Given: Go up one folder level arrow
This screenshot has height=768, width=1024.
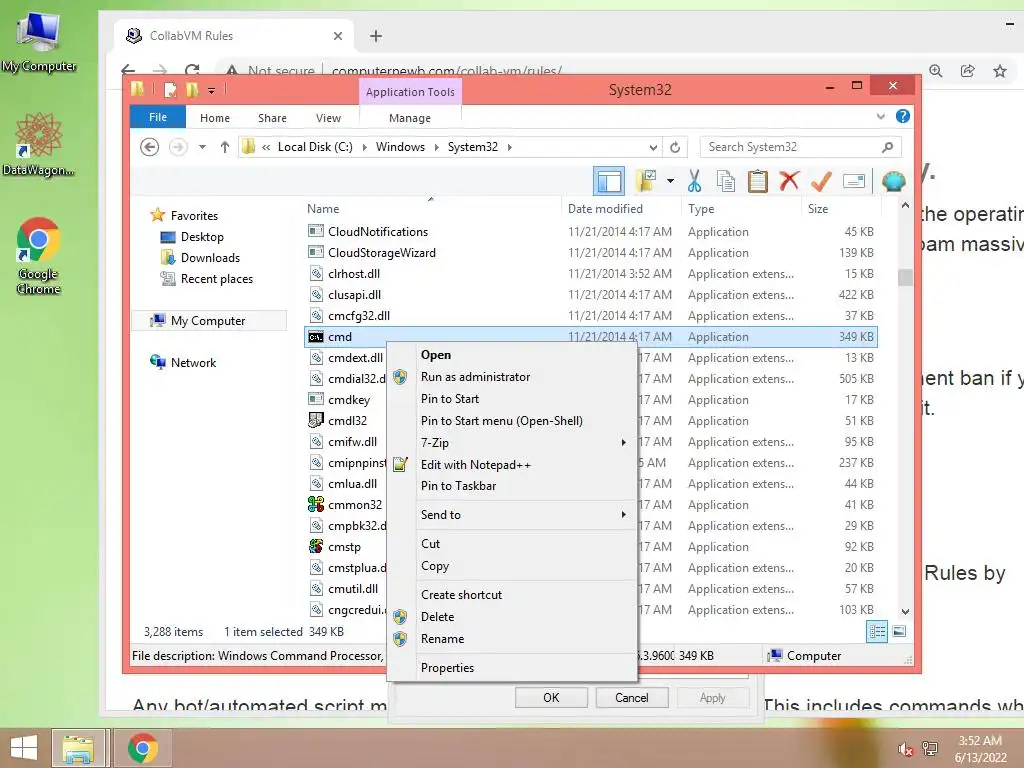Looking at the screenshot, I should coord(225,147).
